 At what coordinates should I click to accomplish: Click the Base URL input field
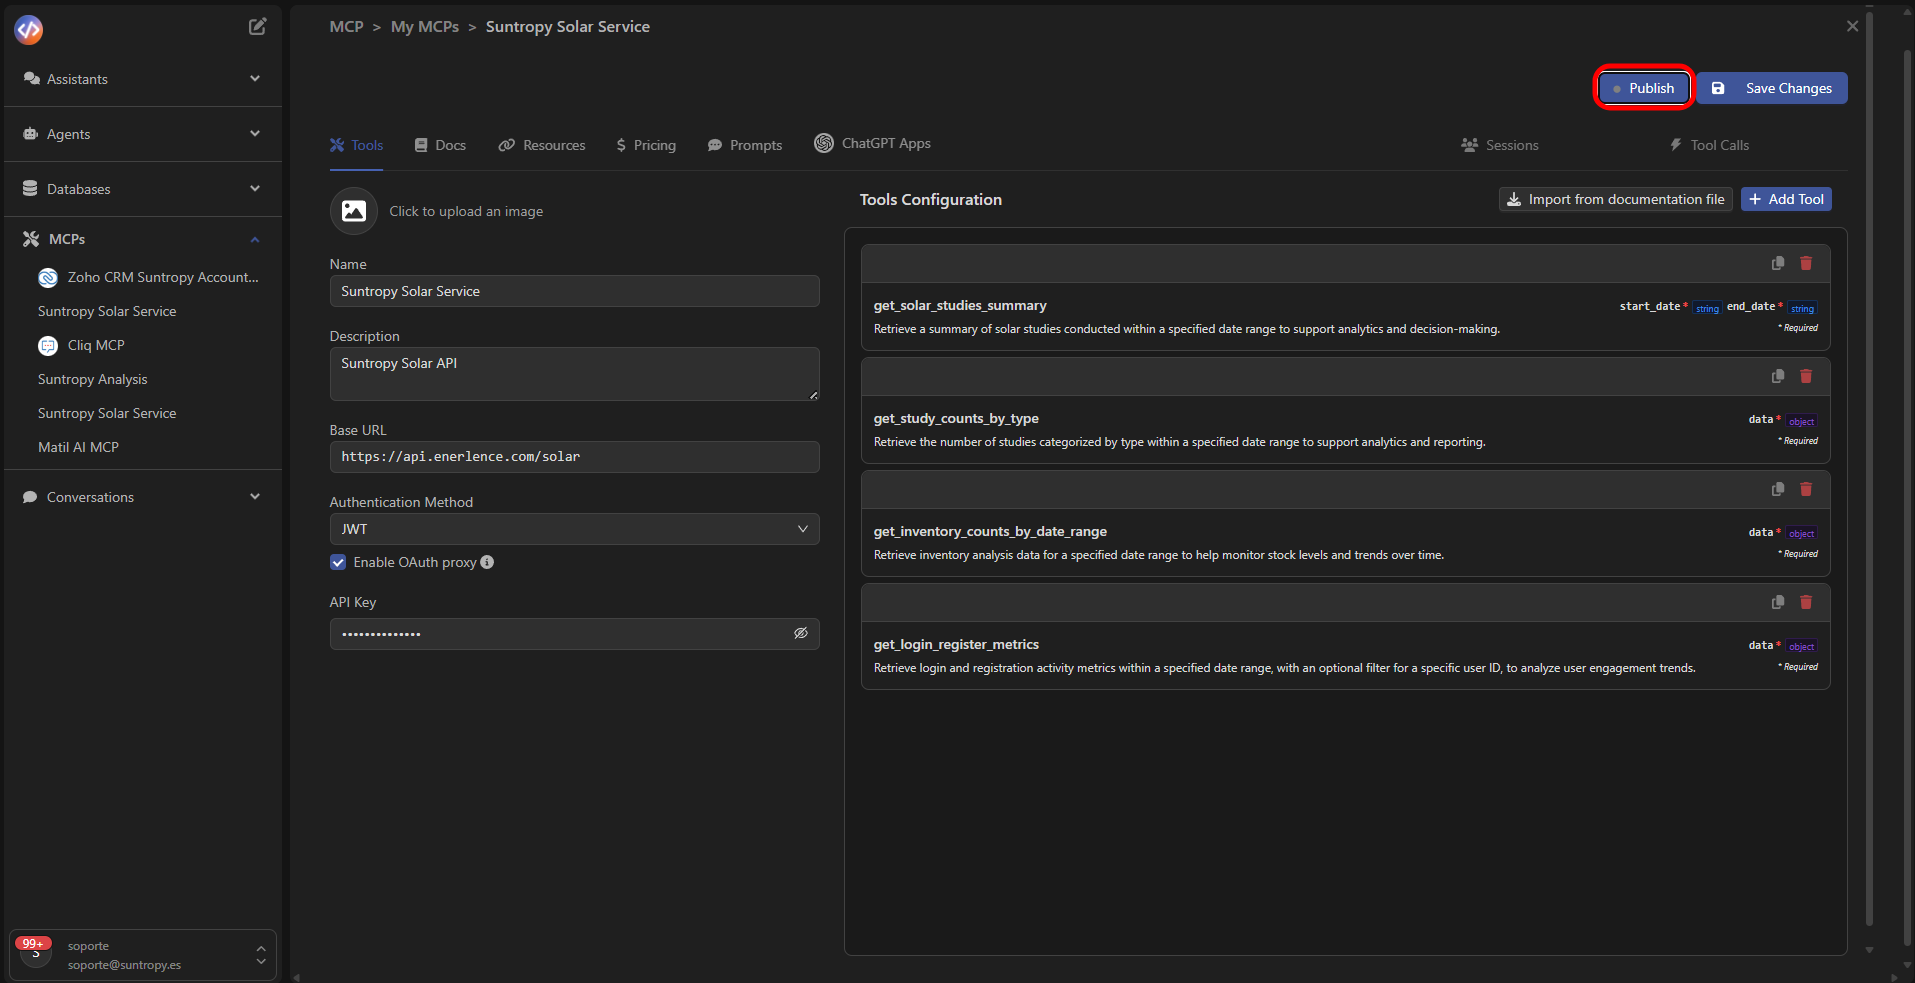click(x=574, y=457)
